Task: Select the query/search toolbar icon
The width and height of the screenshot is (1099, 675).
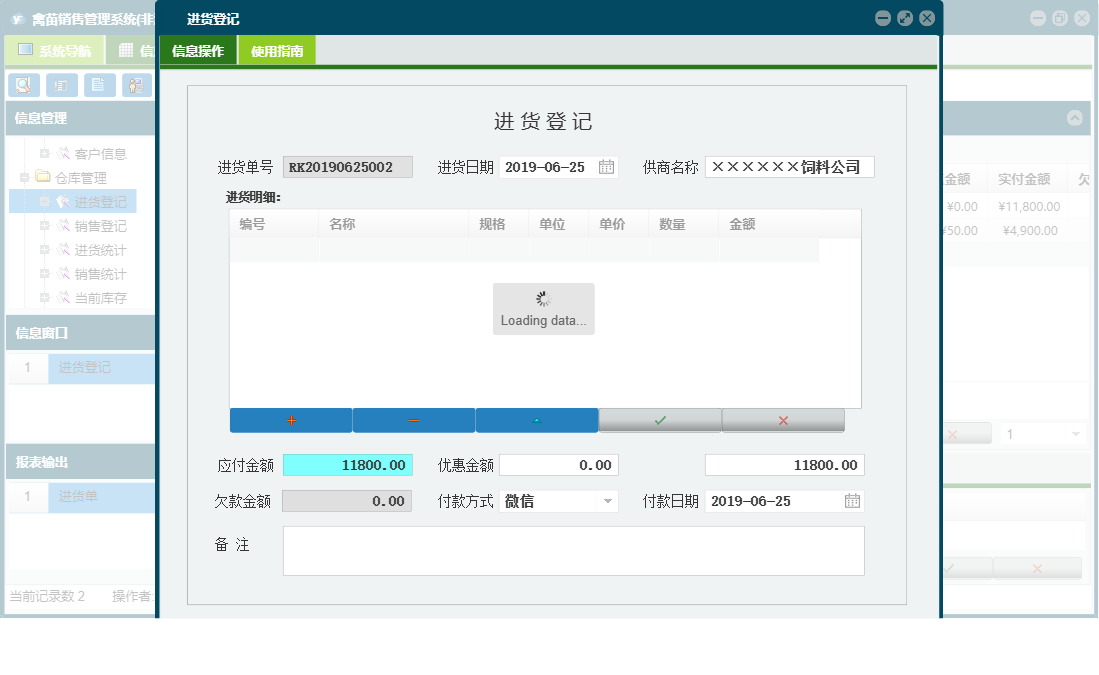Action: click(23, 85)
